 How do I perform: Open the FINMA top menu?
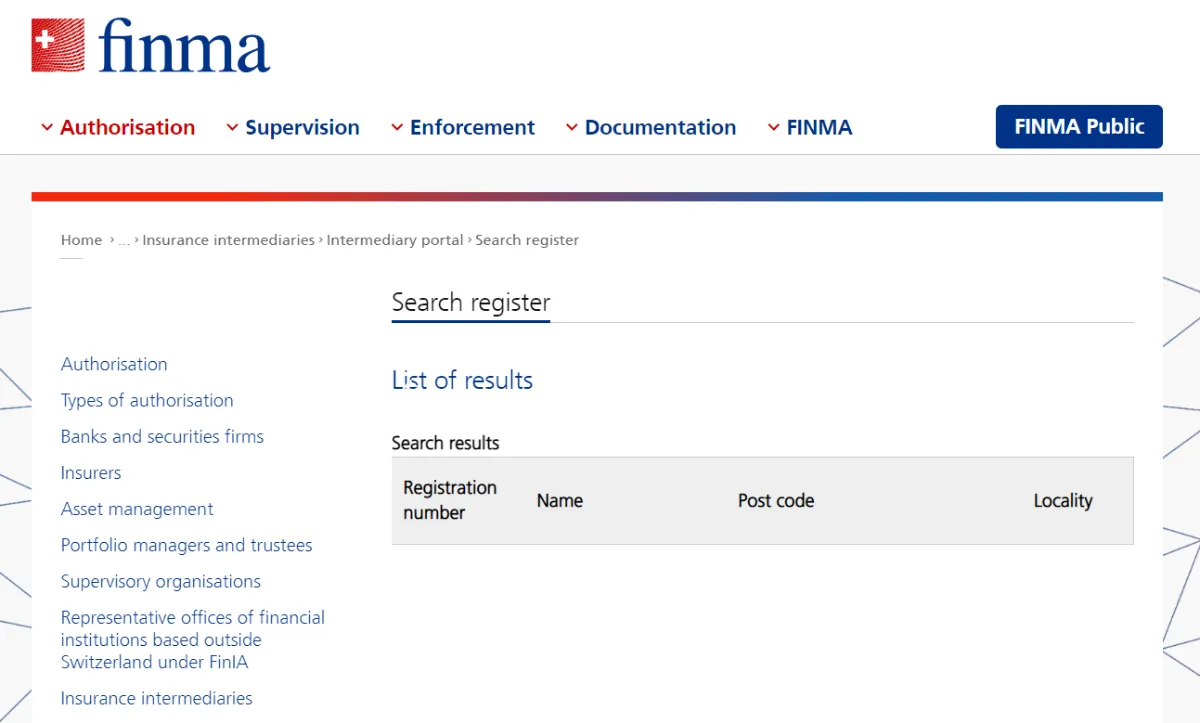coord(819,128)
